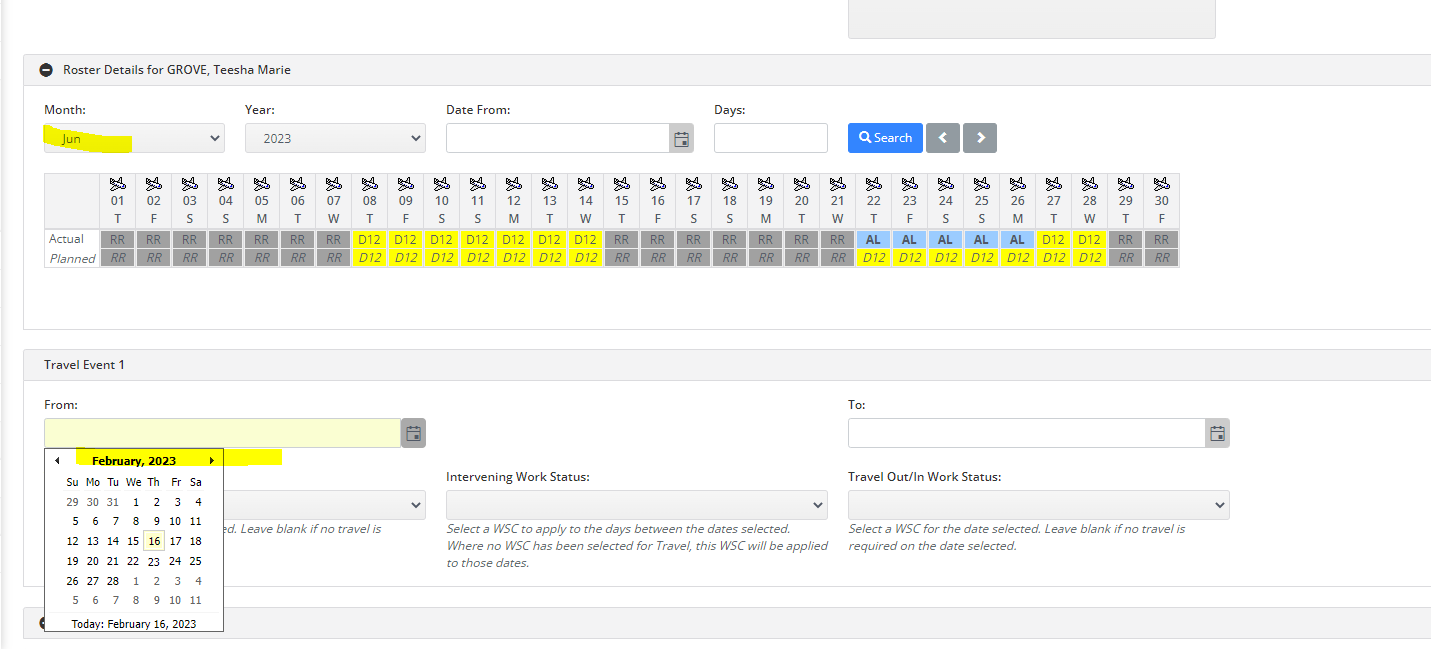Click the flight icon above day 03

point(190,184)
